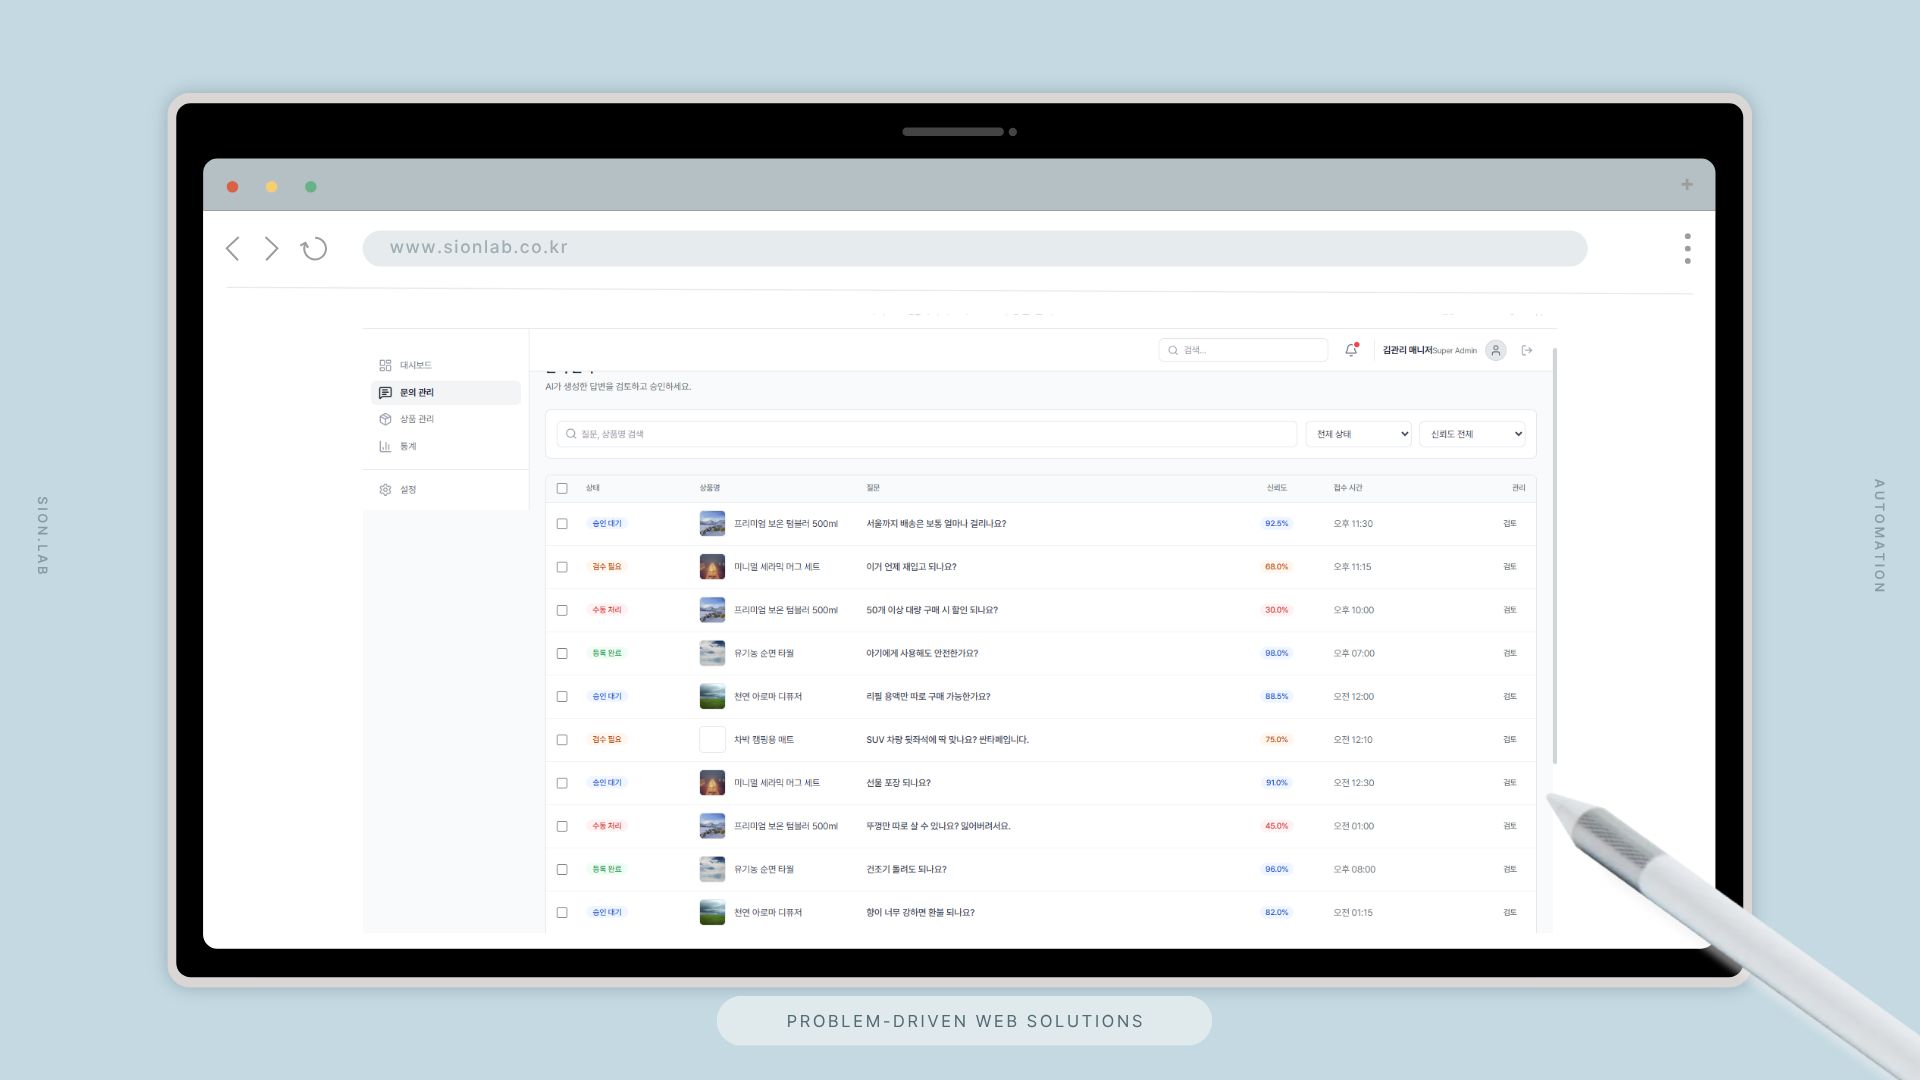Click the user profile avatar icon
This screenshot has height=1080, width=1920.
(x=1495, y=350)
